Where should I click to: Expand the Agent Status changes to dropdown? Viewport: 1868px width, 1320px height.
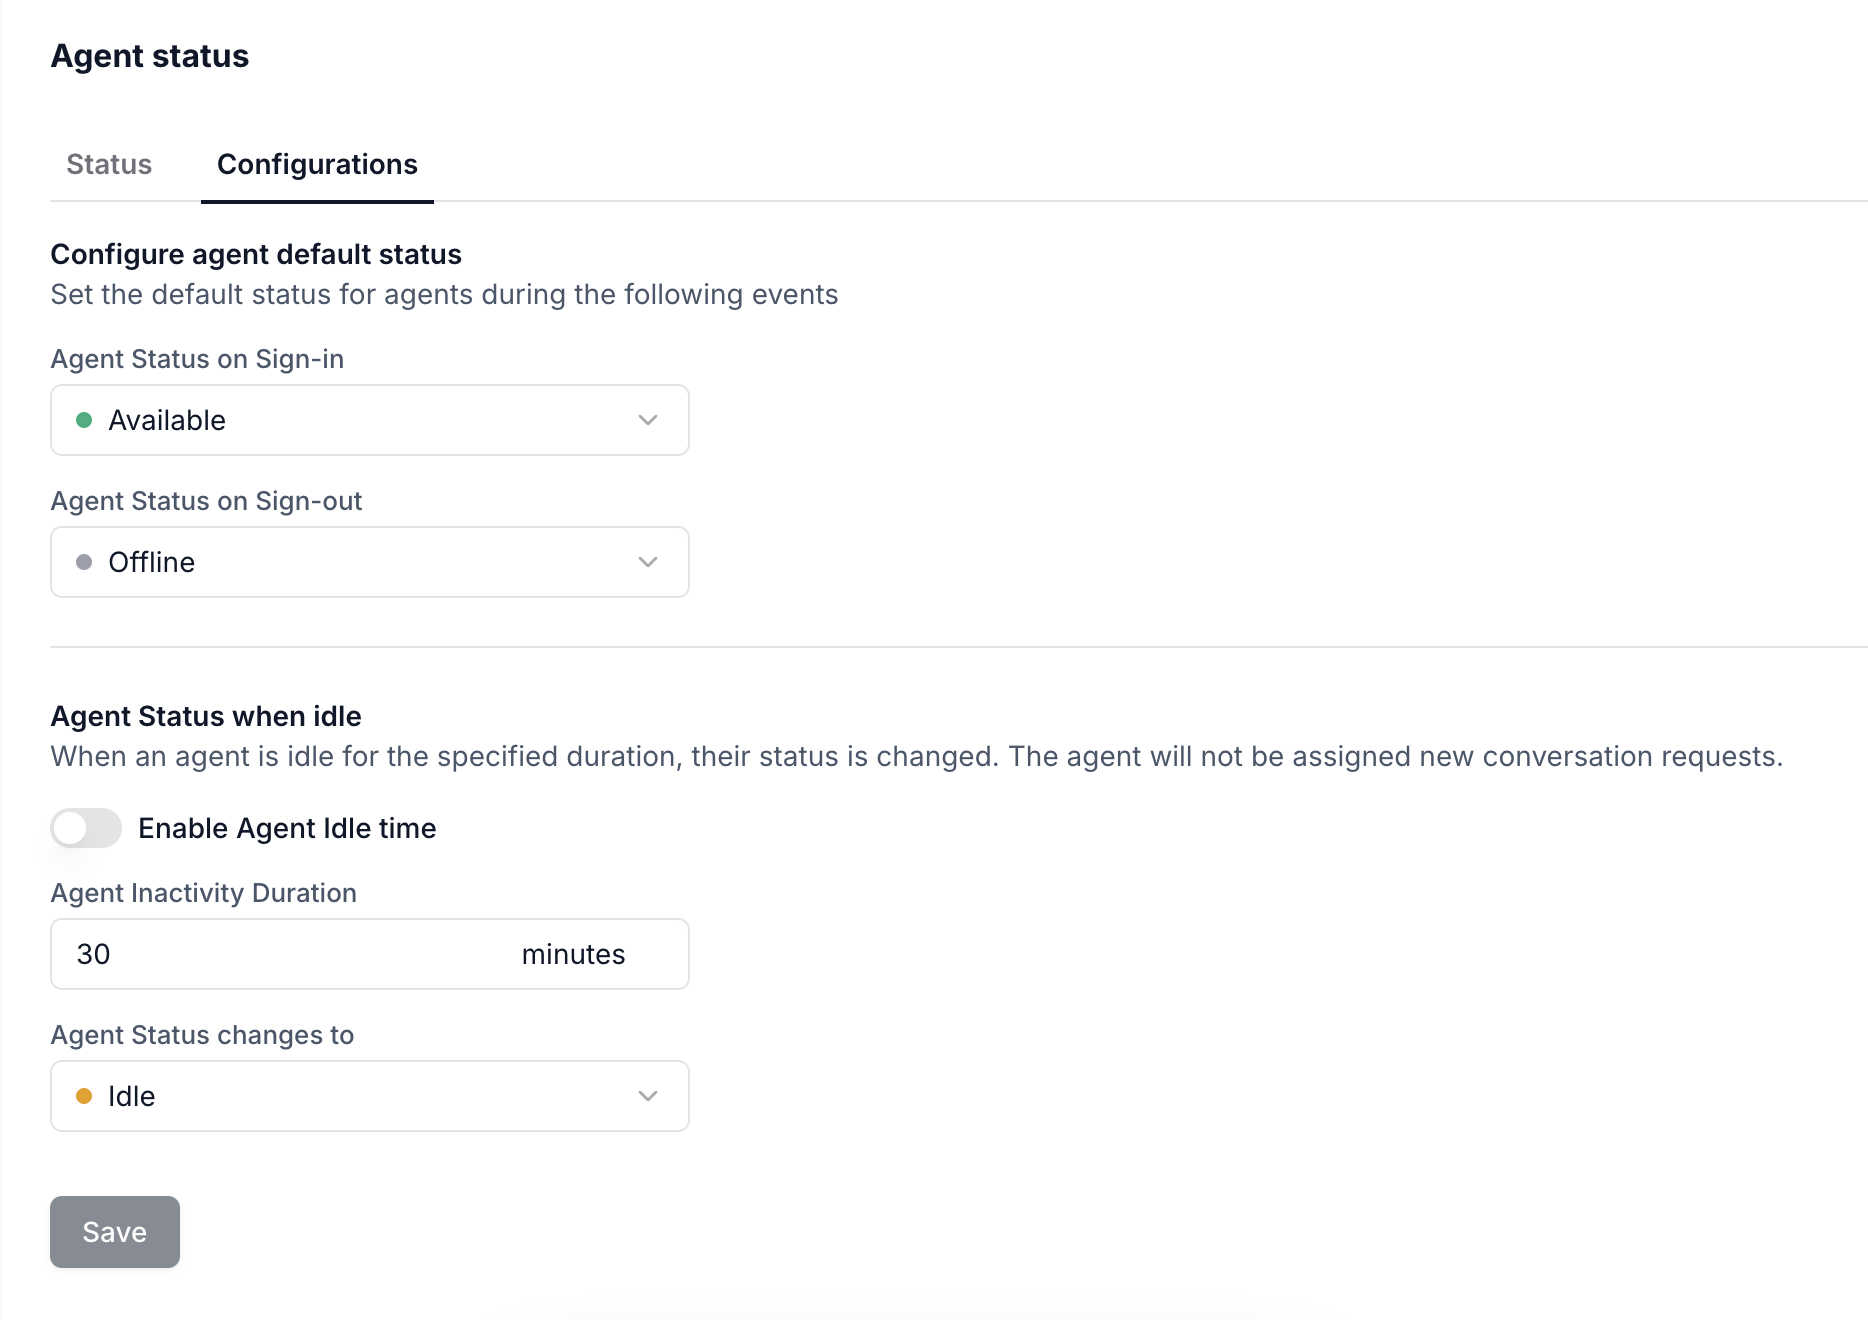click(x=370, y=1096)
